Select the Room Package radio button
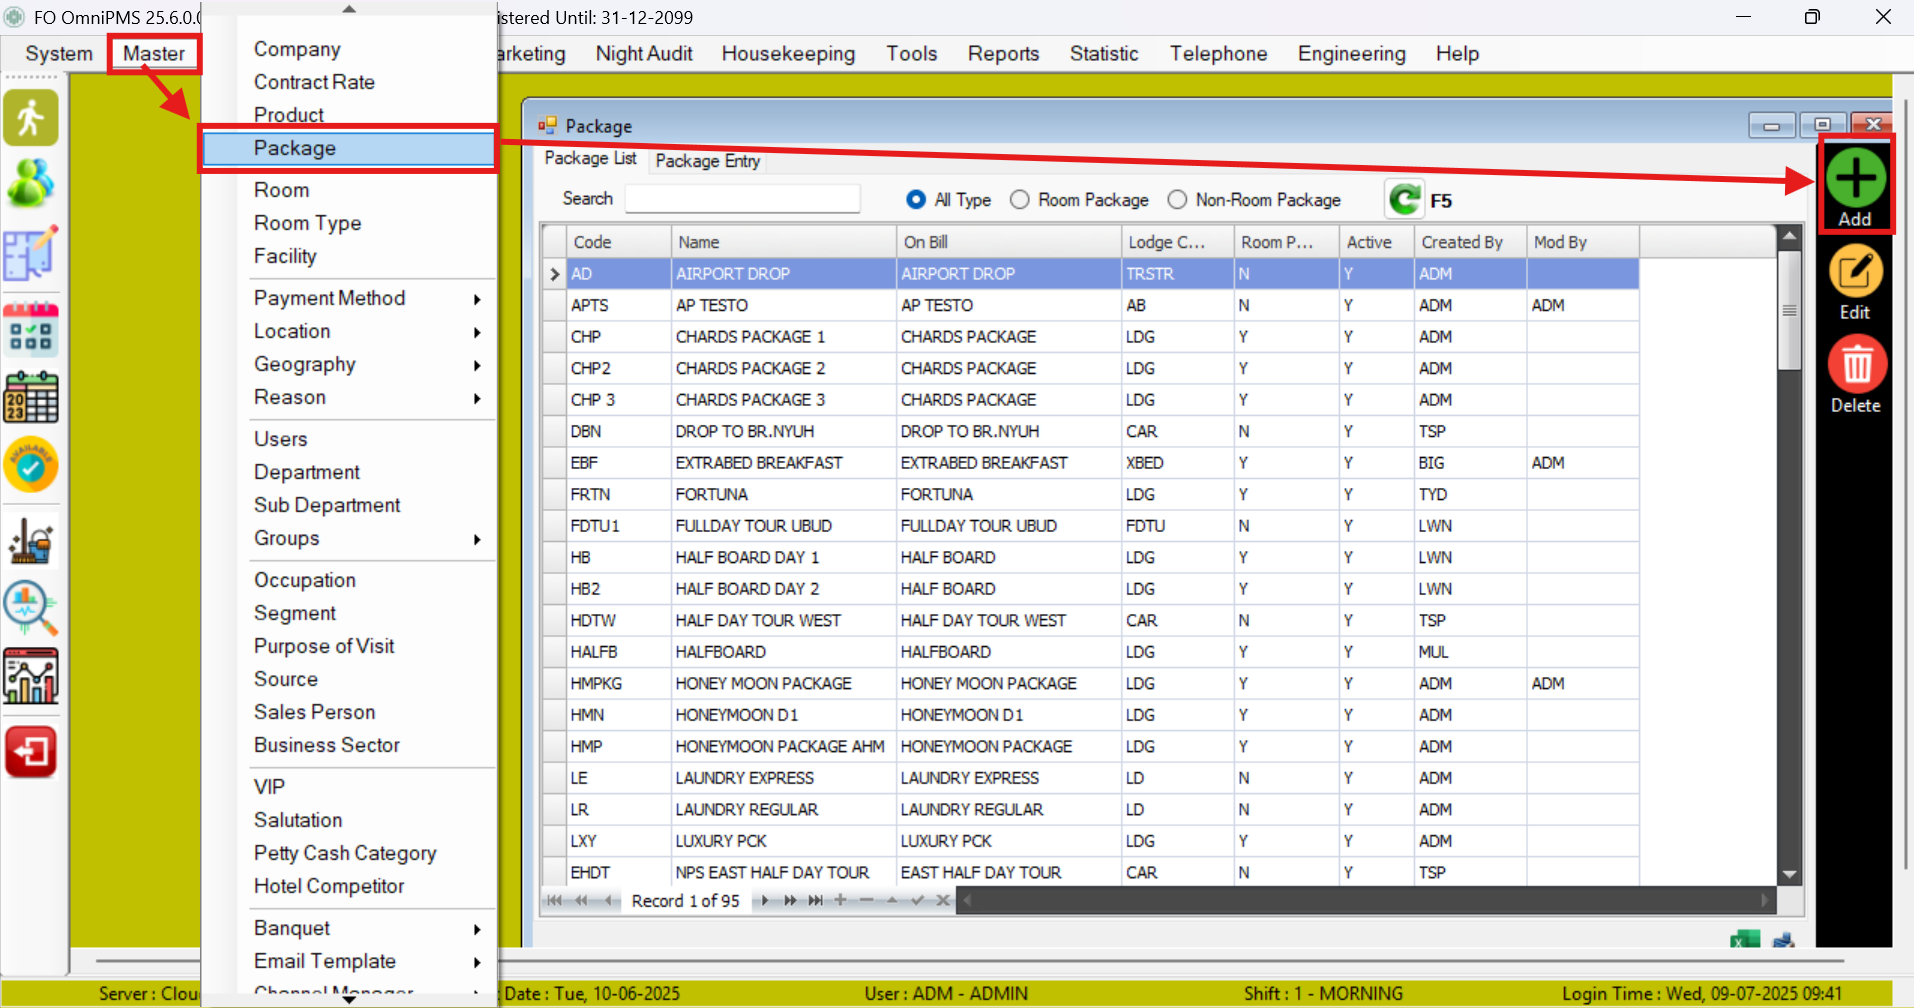Image resolution: width=1914 pixels, height=1008 pixels. point(1020,200)
